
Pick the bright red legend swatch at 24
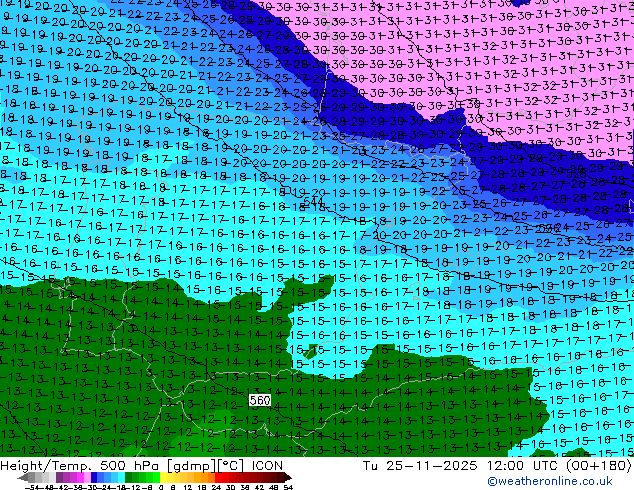[x=218, y=477]
